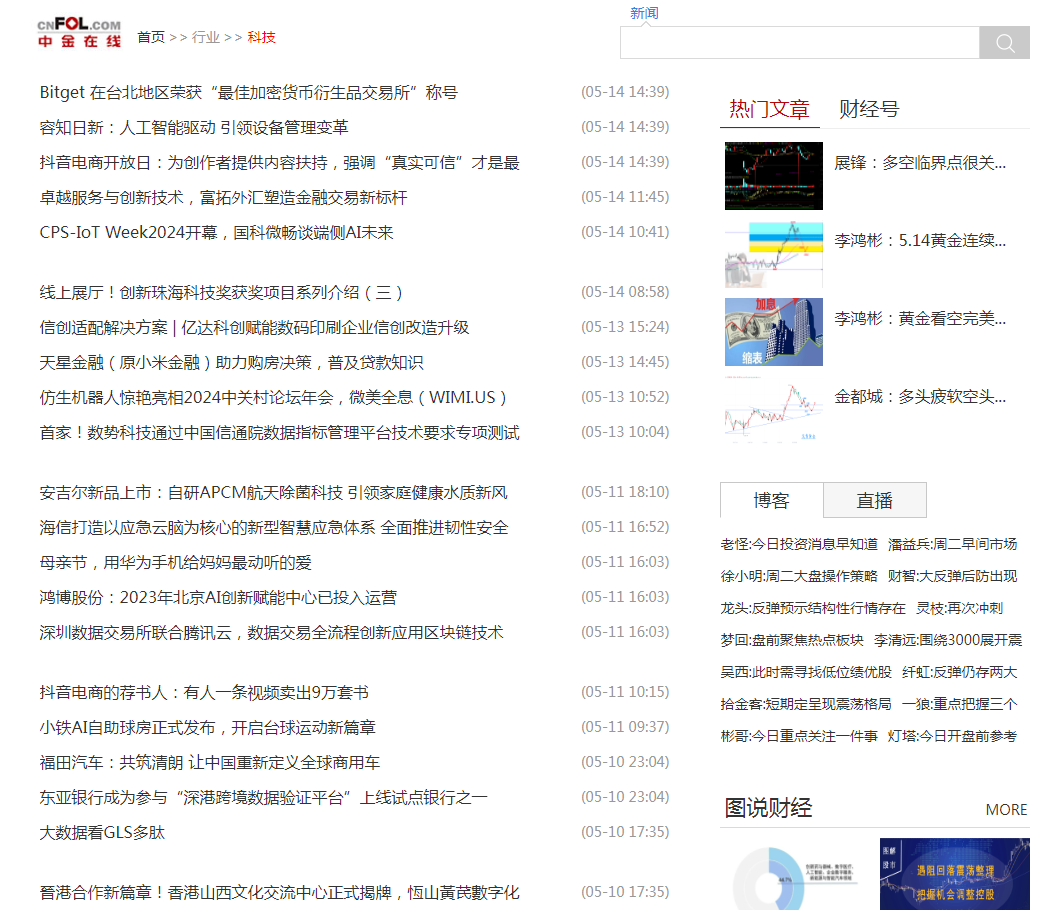Image resolution: width=1059 pixels, height=910 pixels.
Task: Open 抖音电商开放日 news headline
Action: coord(280,163)
